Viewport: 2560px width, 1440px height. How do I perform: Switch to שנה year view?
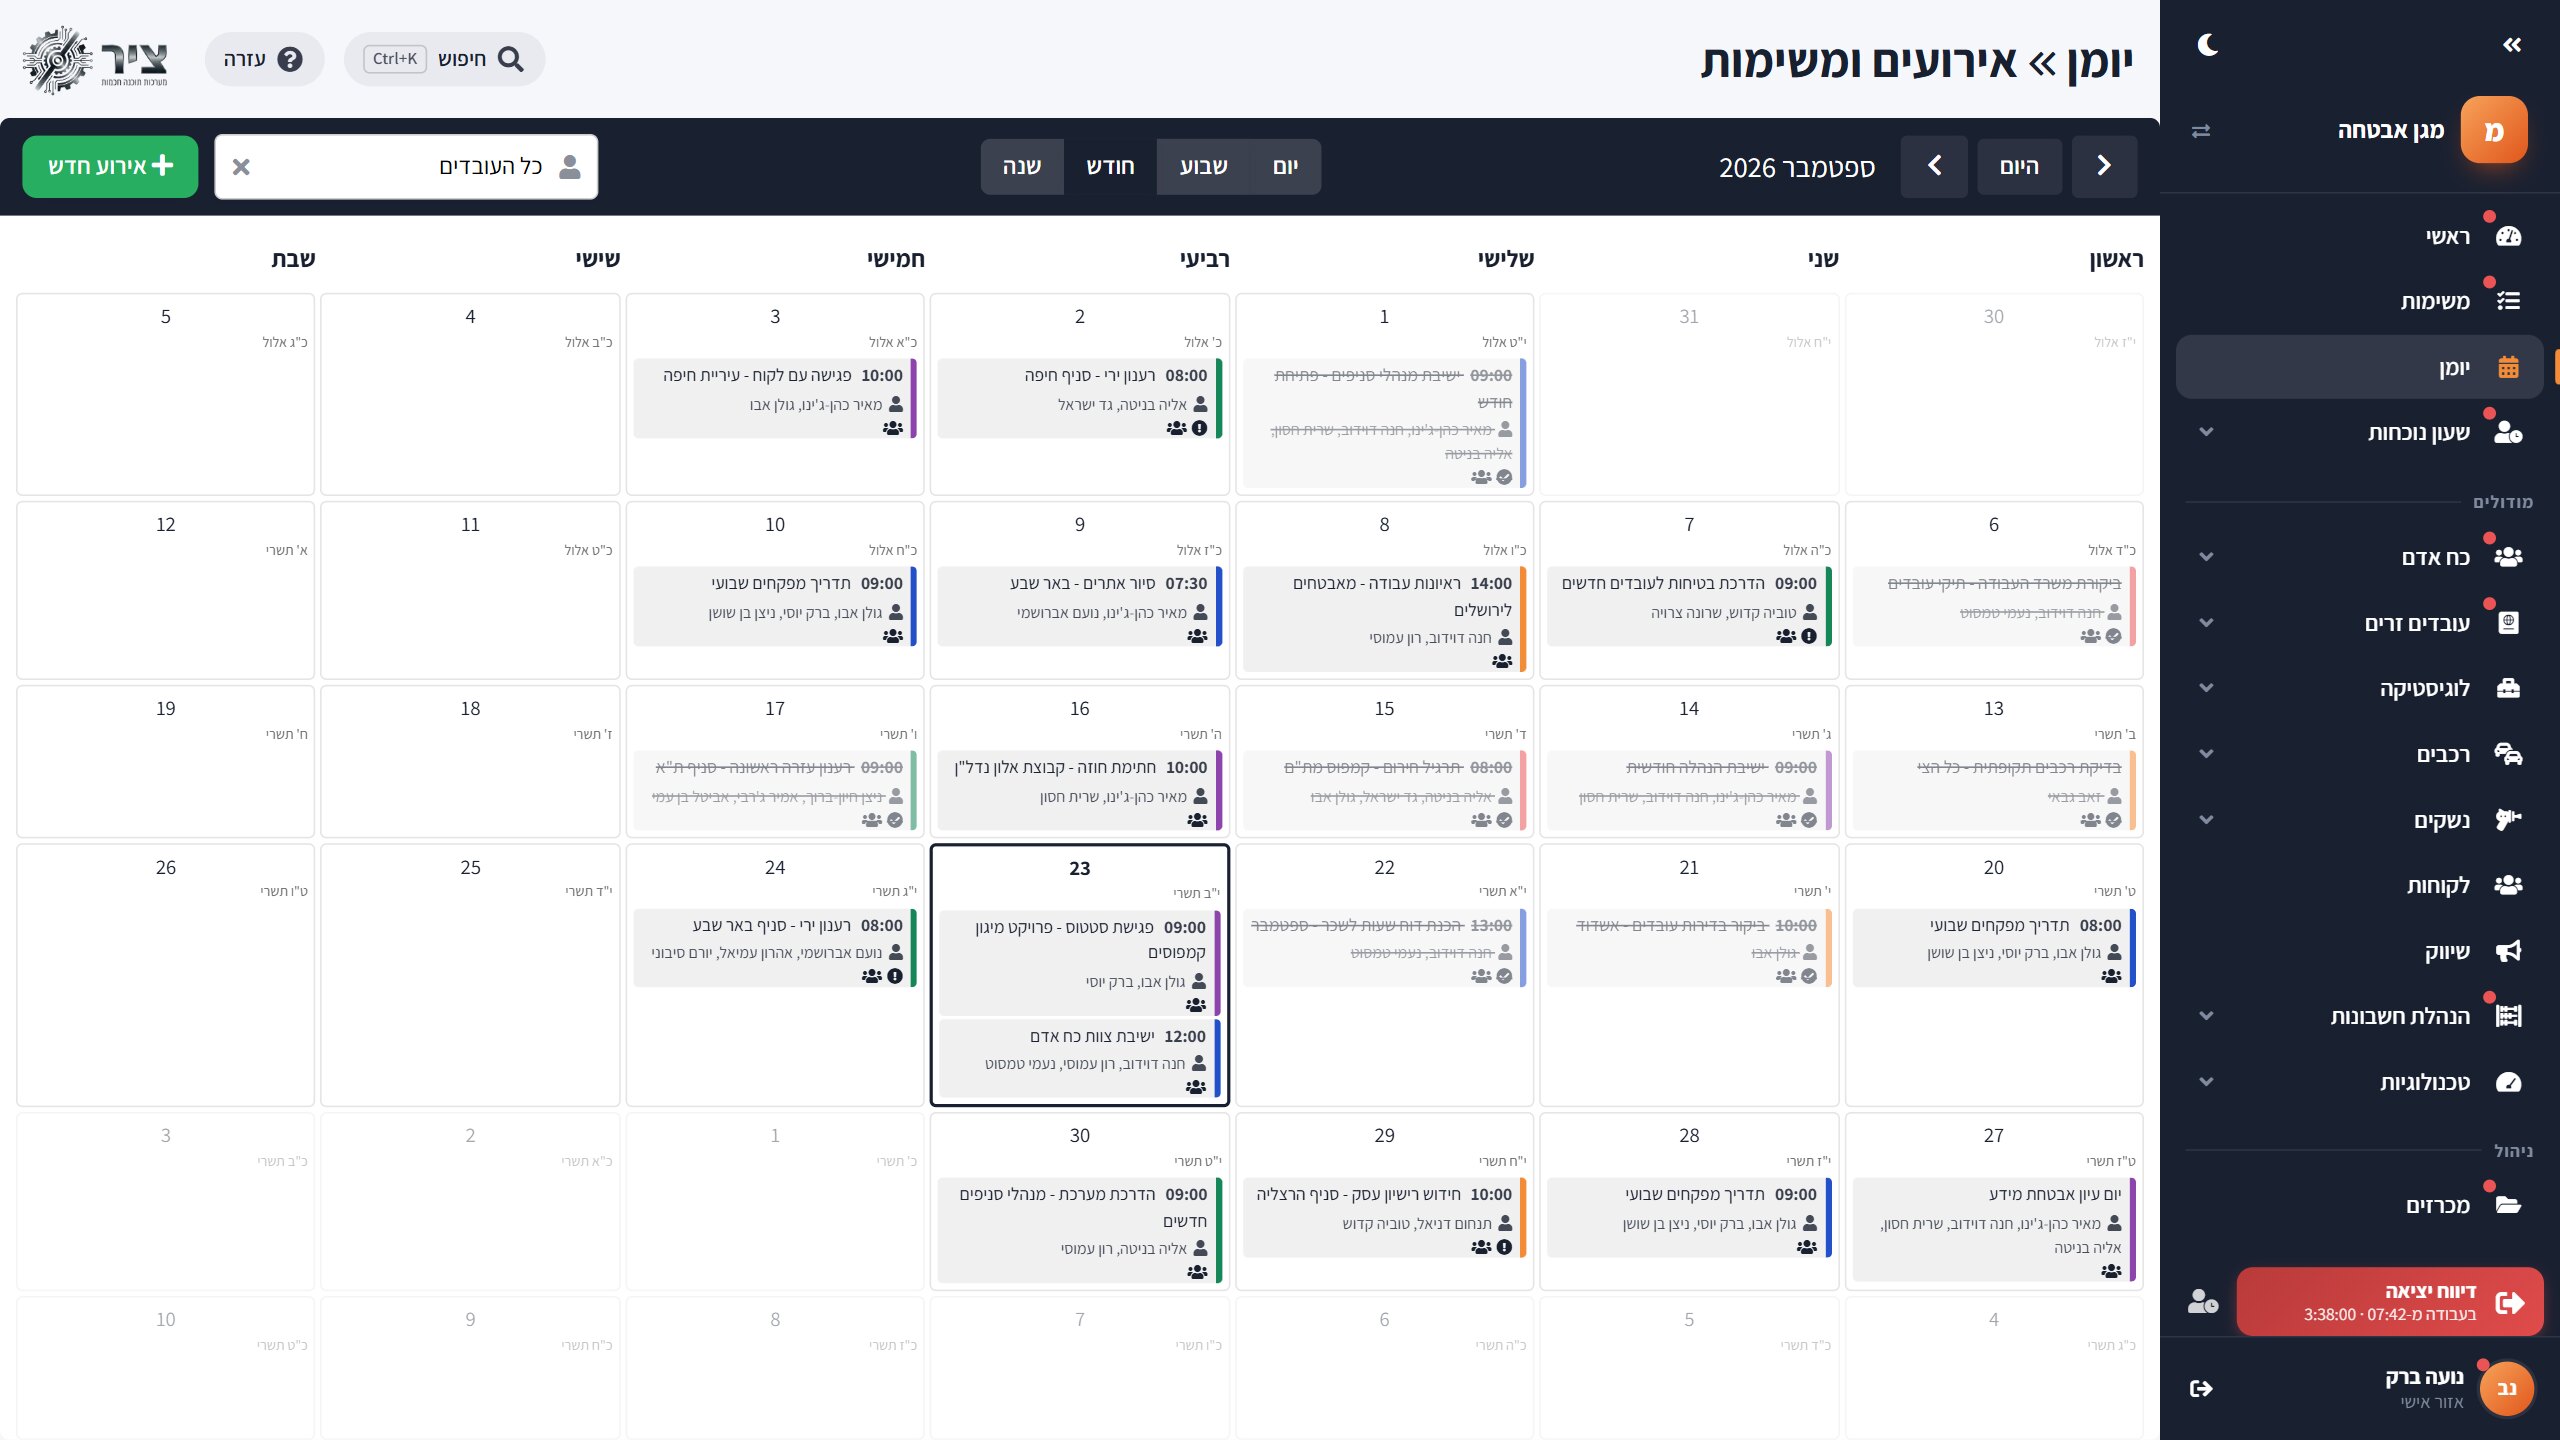(x=1022, y=166)
